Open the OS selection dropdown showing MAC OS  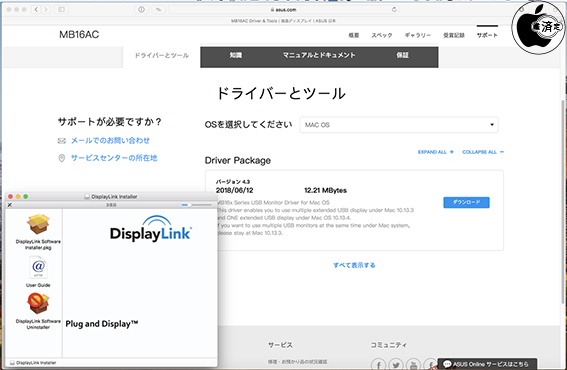pyautogui.click(x=399, y=125)
